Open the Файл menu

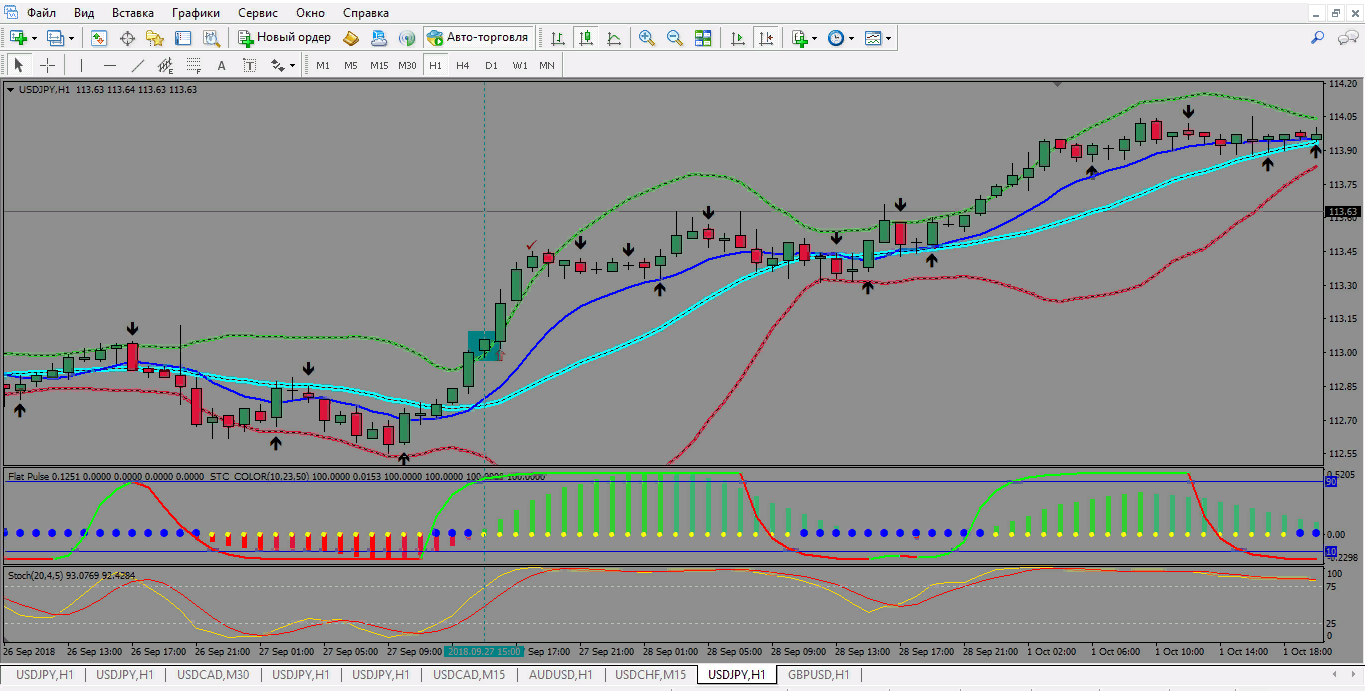(x=42, y=13)
